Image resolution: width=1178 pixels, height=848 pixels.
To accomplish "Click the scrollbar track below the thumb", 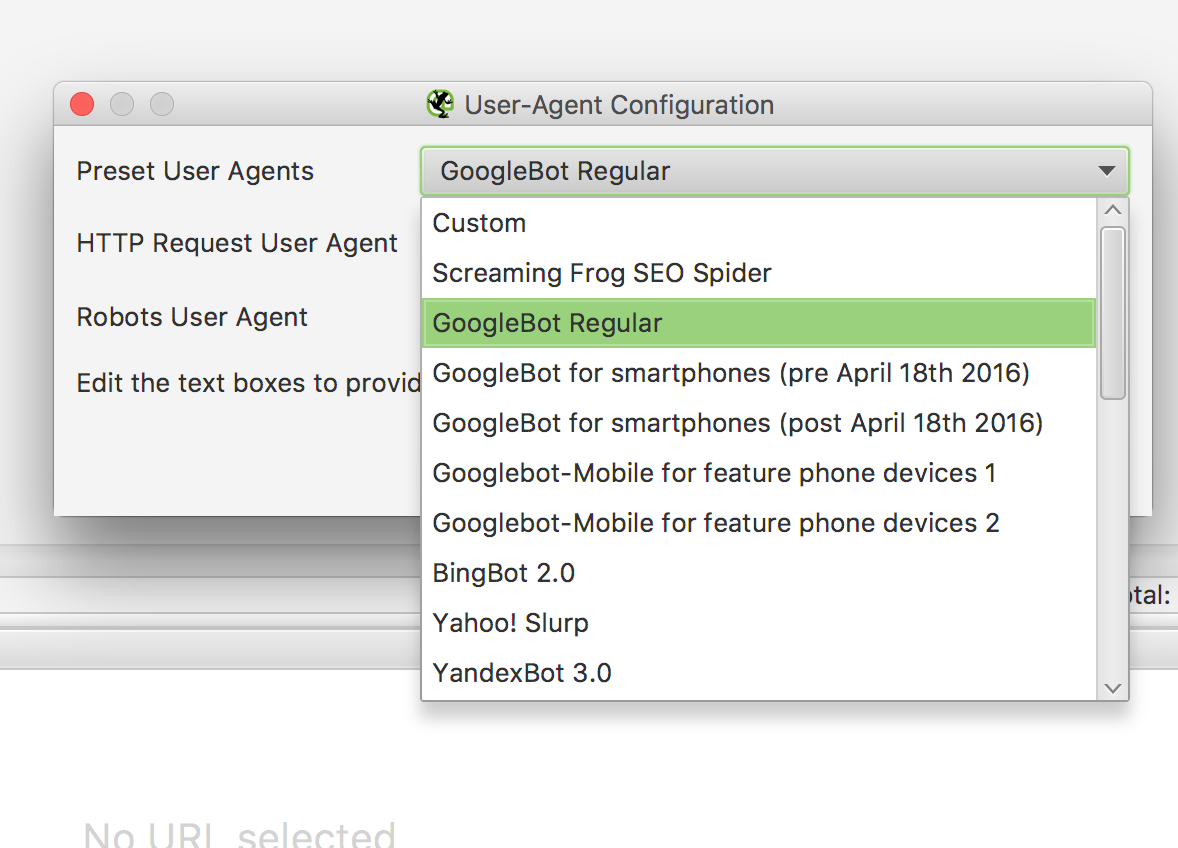I will pyautogui.click(x=1113, y=540).
